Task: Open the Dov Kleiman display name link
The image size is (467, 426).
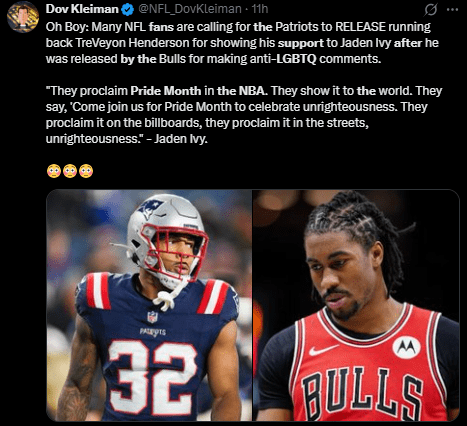Action: (82, 9)
